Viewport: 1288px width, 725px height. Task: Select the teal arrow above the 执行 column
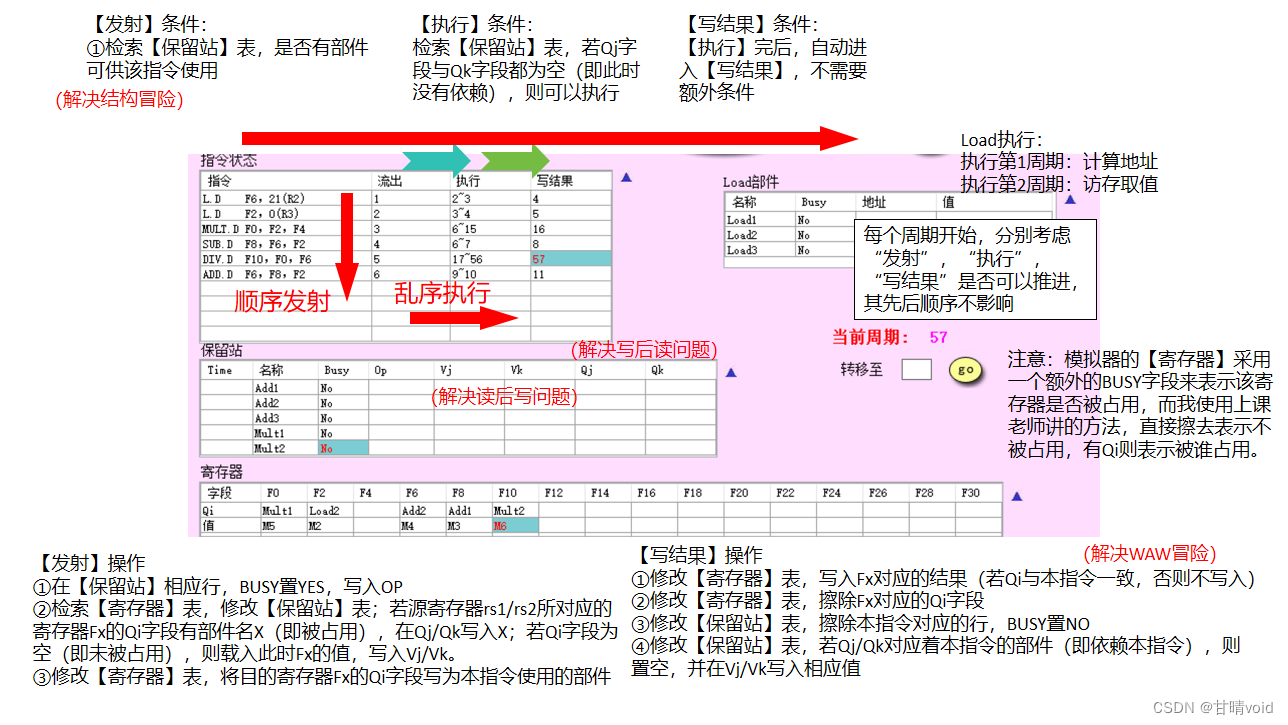437,159
